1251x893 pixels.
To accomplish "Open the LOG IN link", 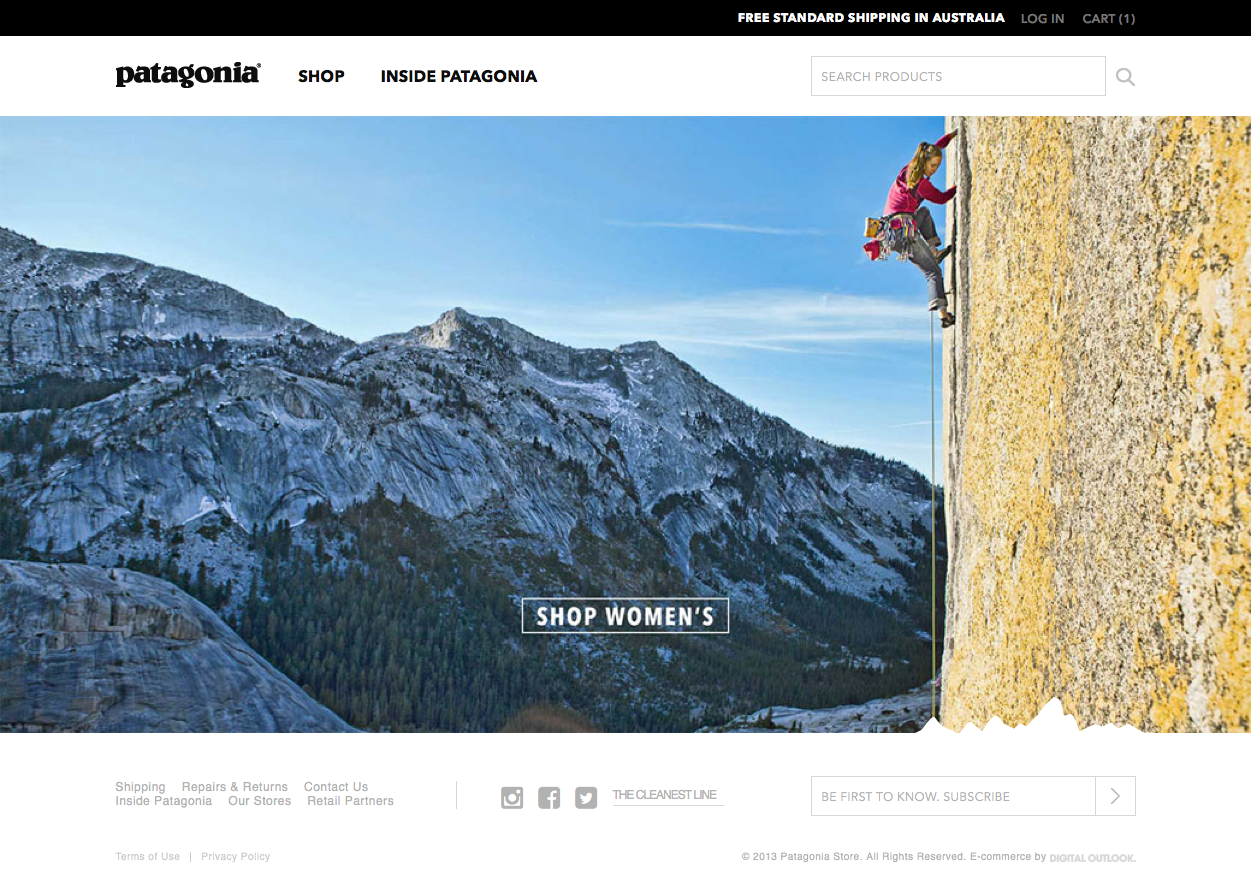I will click(1042, 18).
